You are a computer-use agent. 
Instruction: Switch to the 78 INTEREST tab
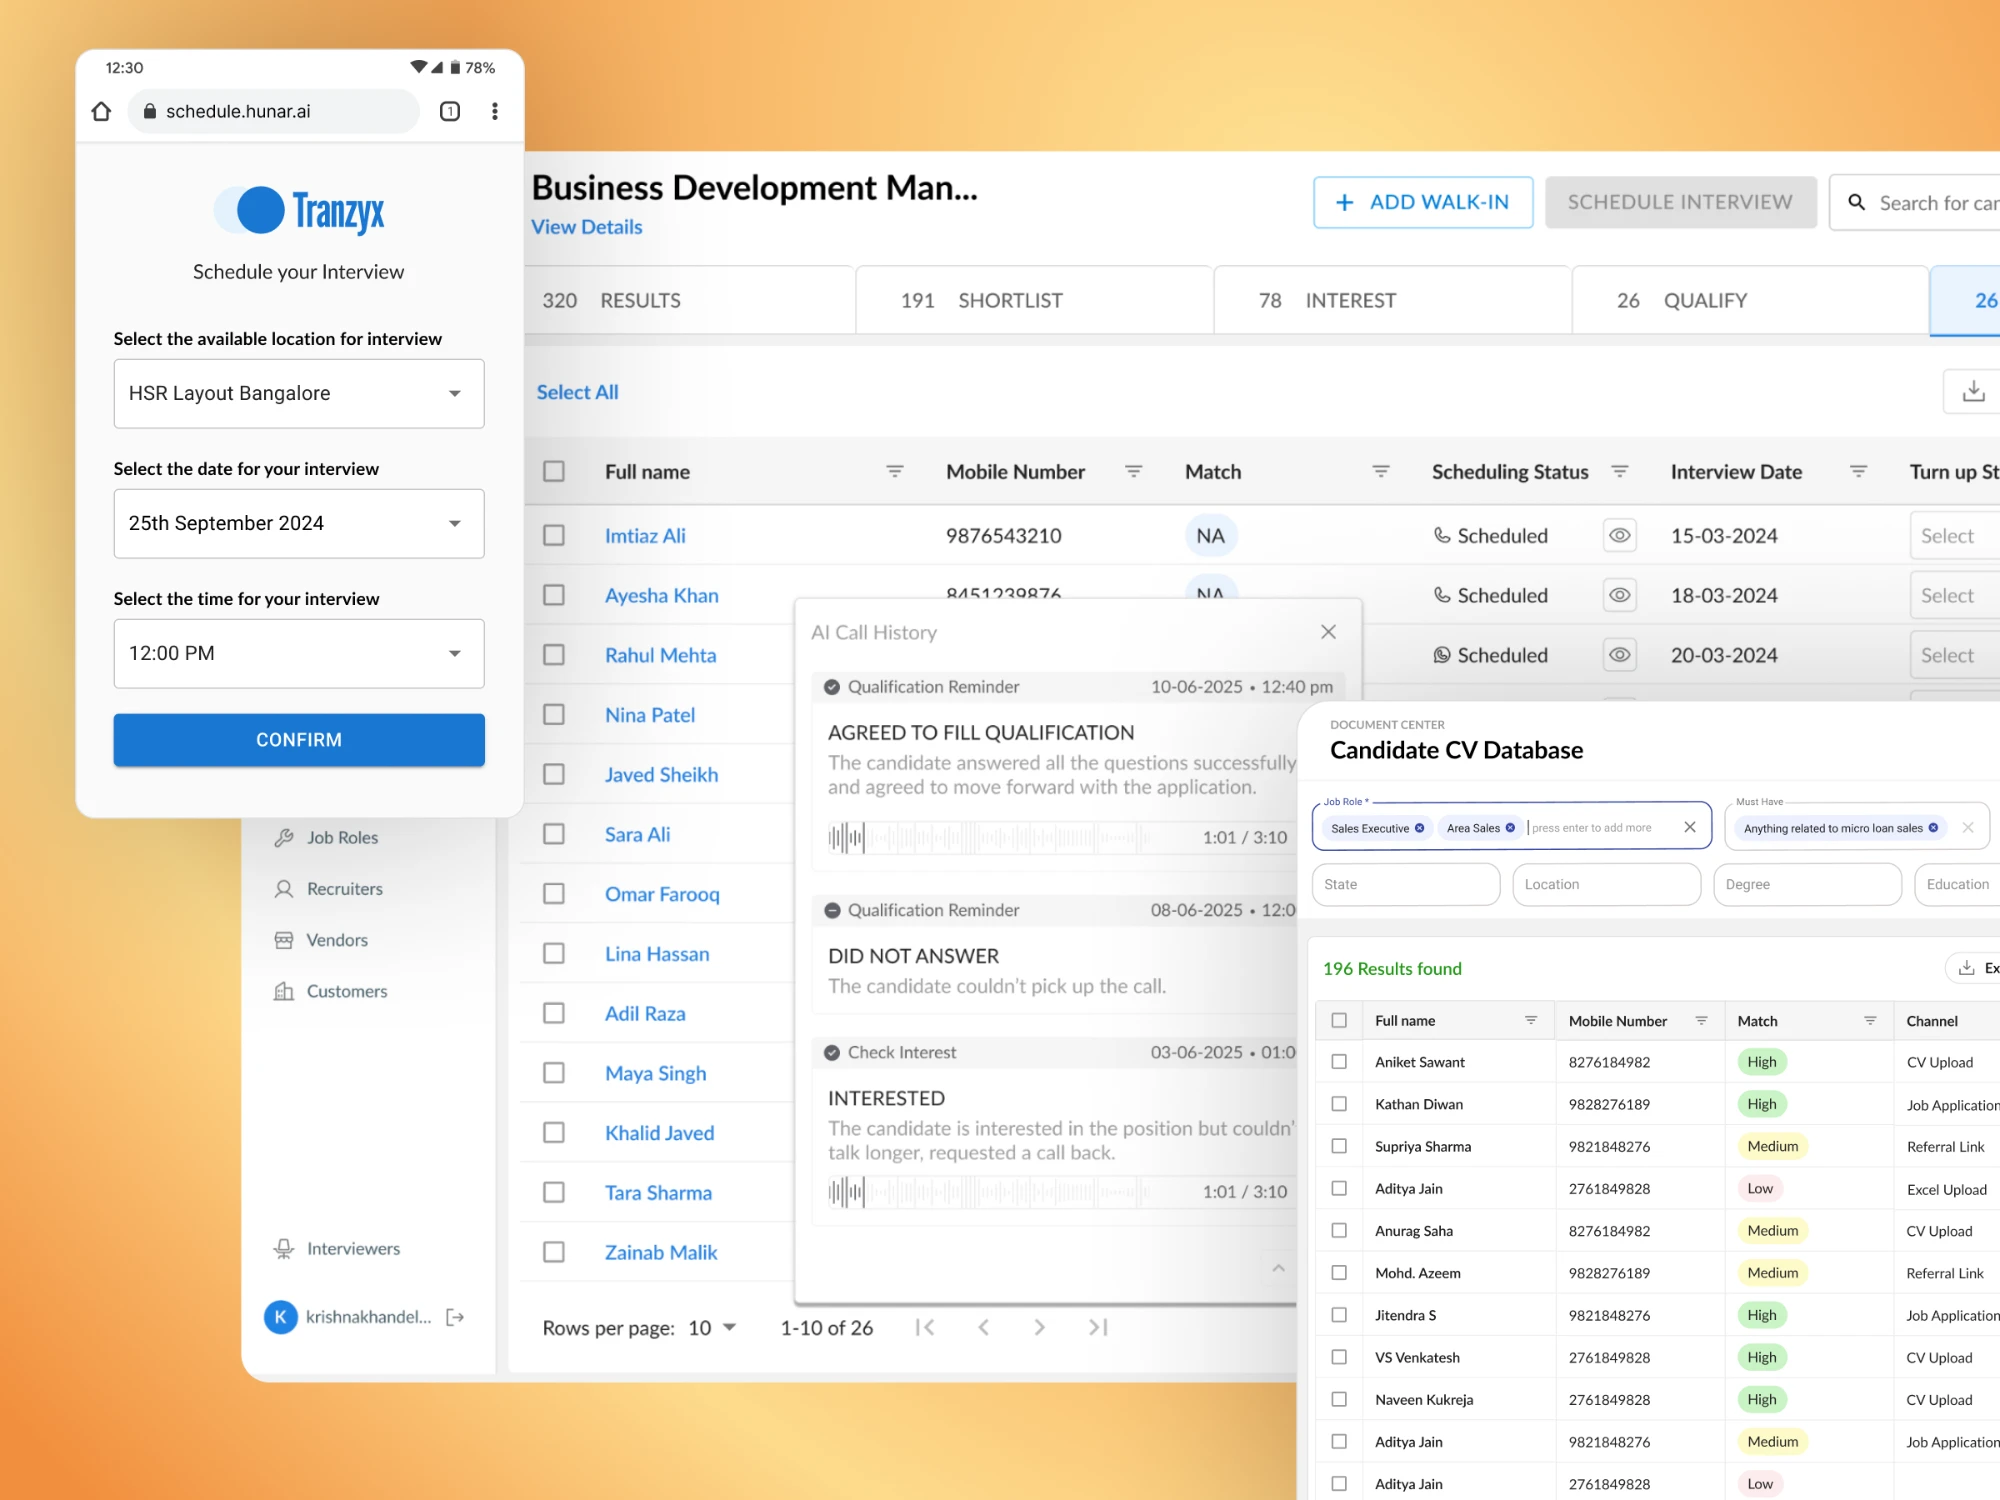1392,300
